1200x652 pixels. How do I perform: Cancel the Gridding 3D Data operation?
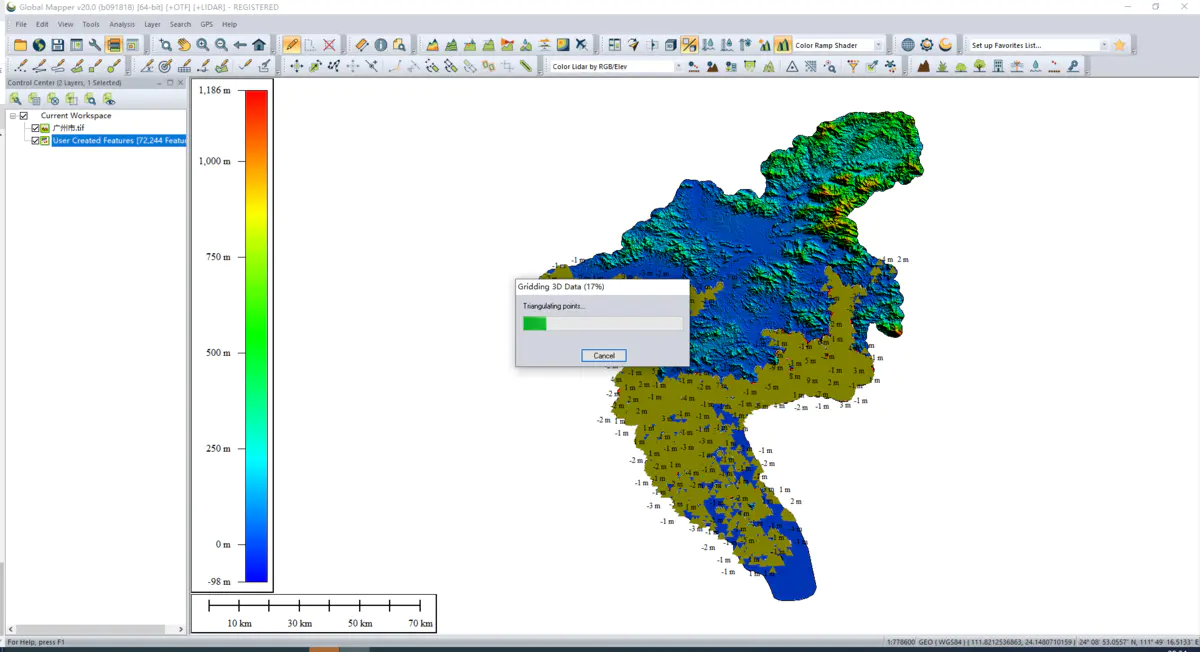604,356
